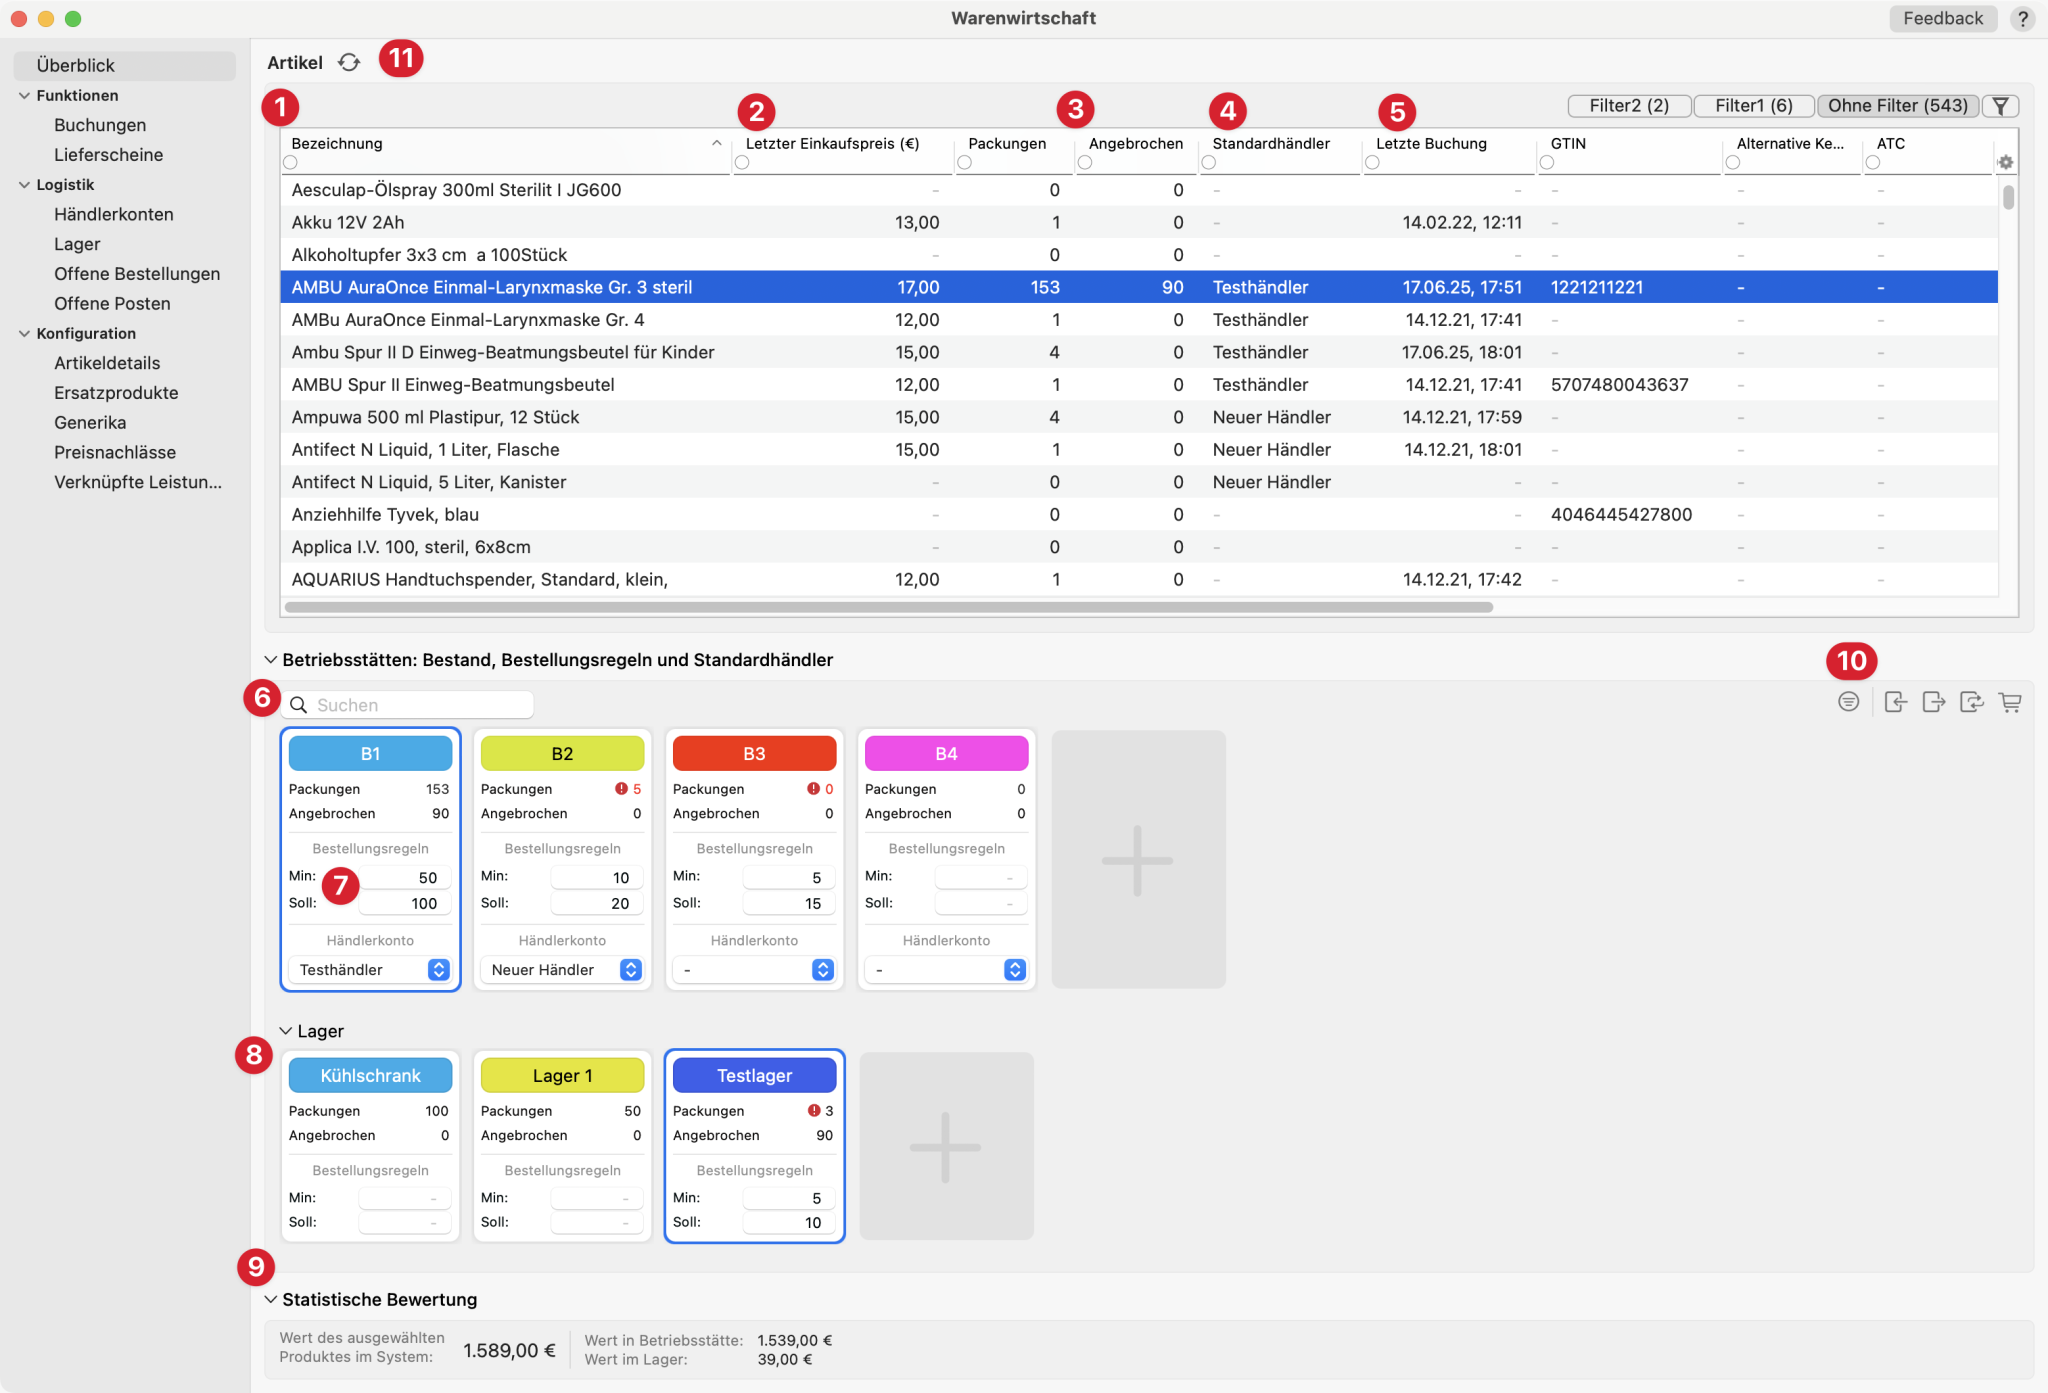The height and width of the screenshot is (1393, 2048).
Task: Select the Kühlschrank storage header
Action: tap(370, 1076)
